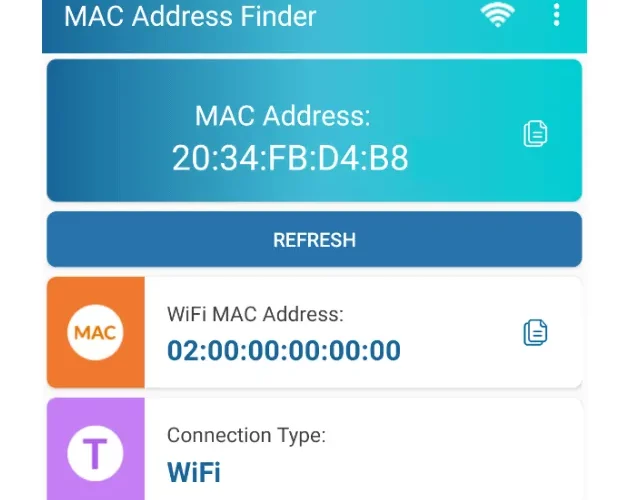Viewport: 629px width, 500px height.
Task: Tap the orange MAC circle icon
Action: [95, 332]
